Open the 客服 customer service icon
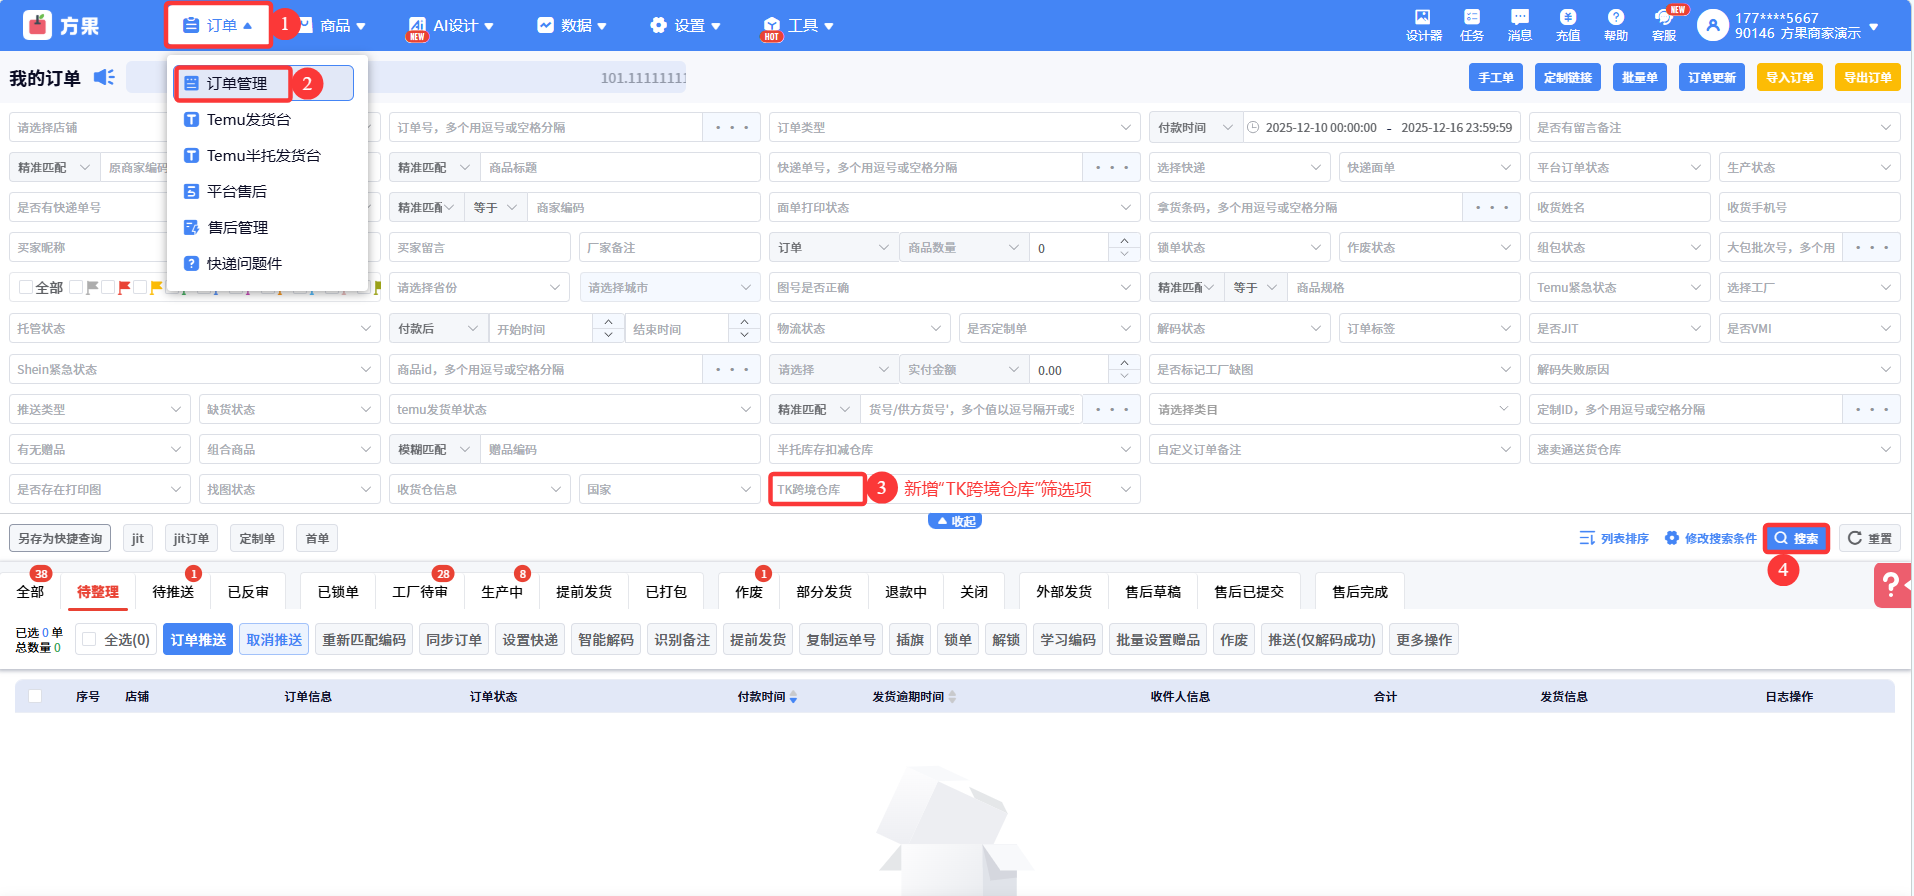The width and height of the screenshot is (1914, 896). tap(1664, 17)
